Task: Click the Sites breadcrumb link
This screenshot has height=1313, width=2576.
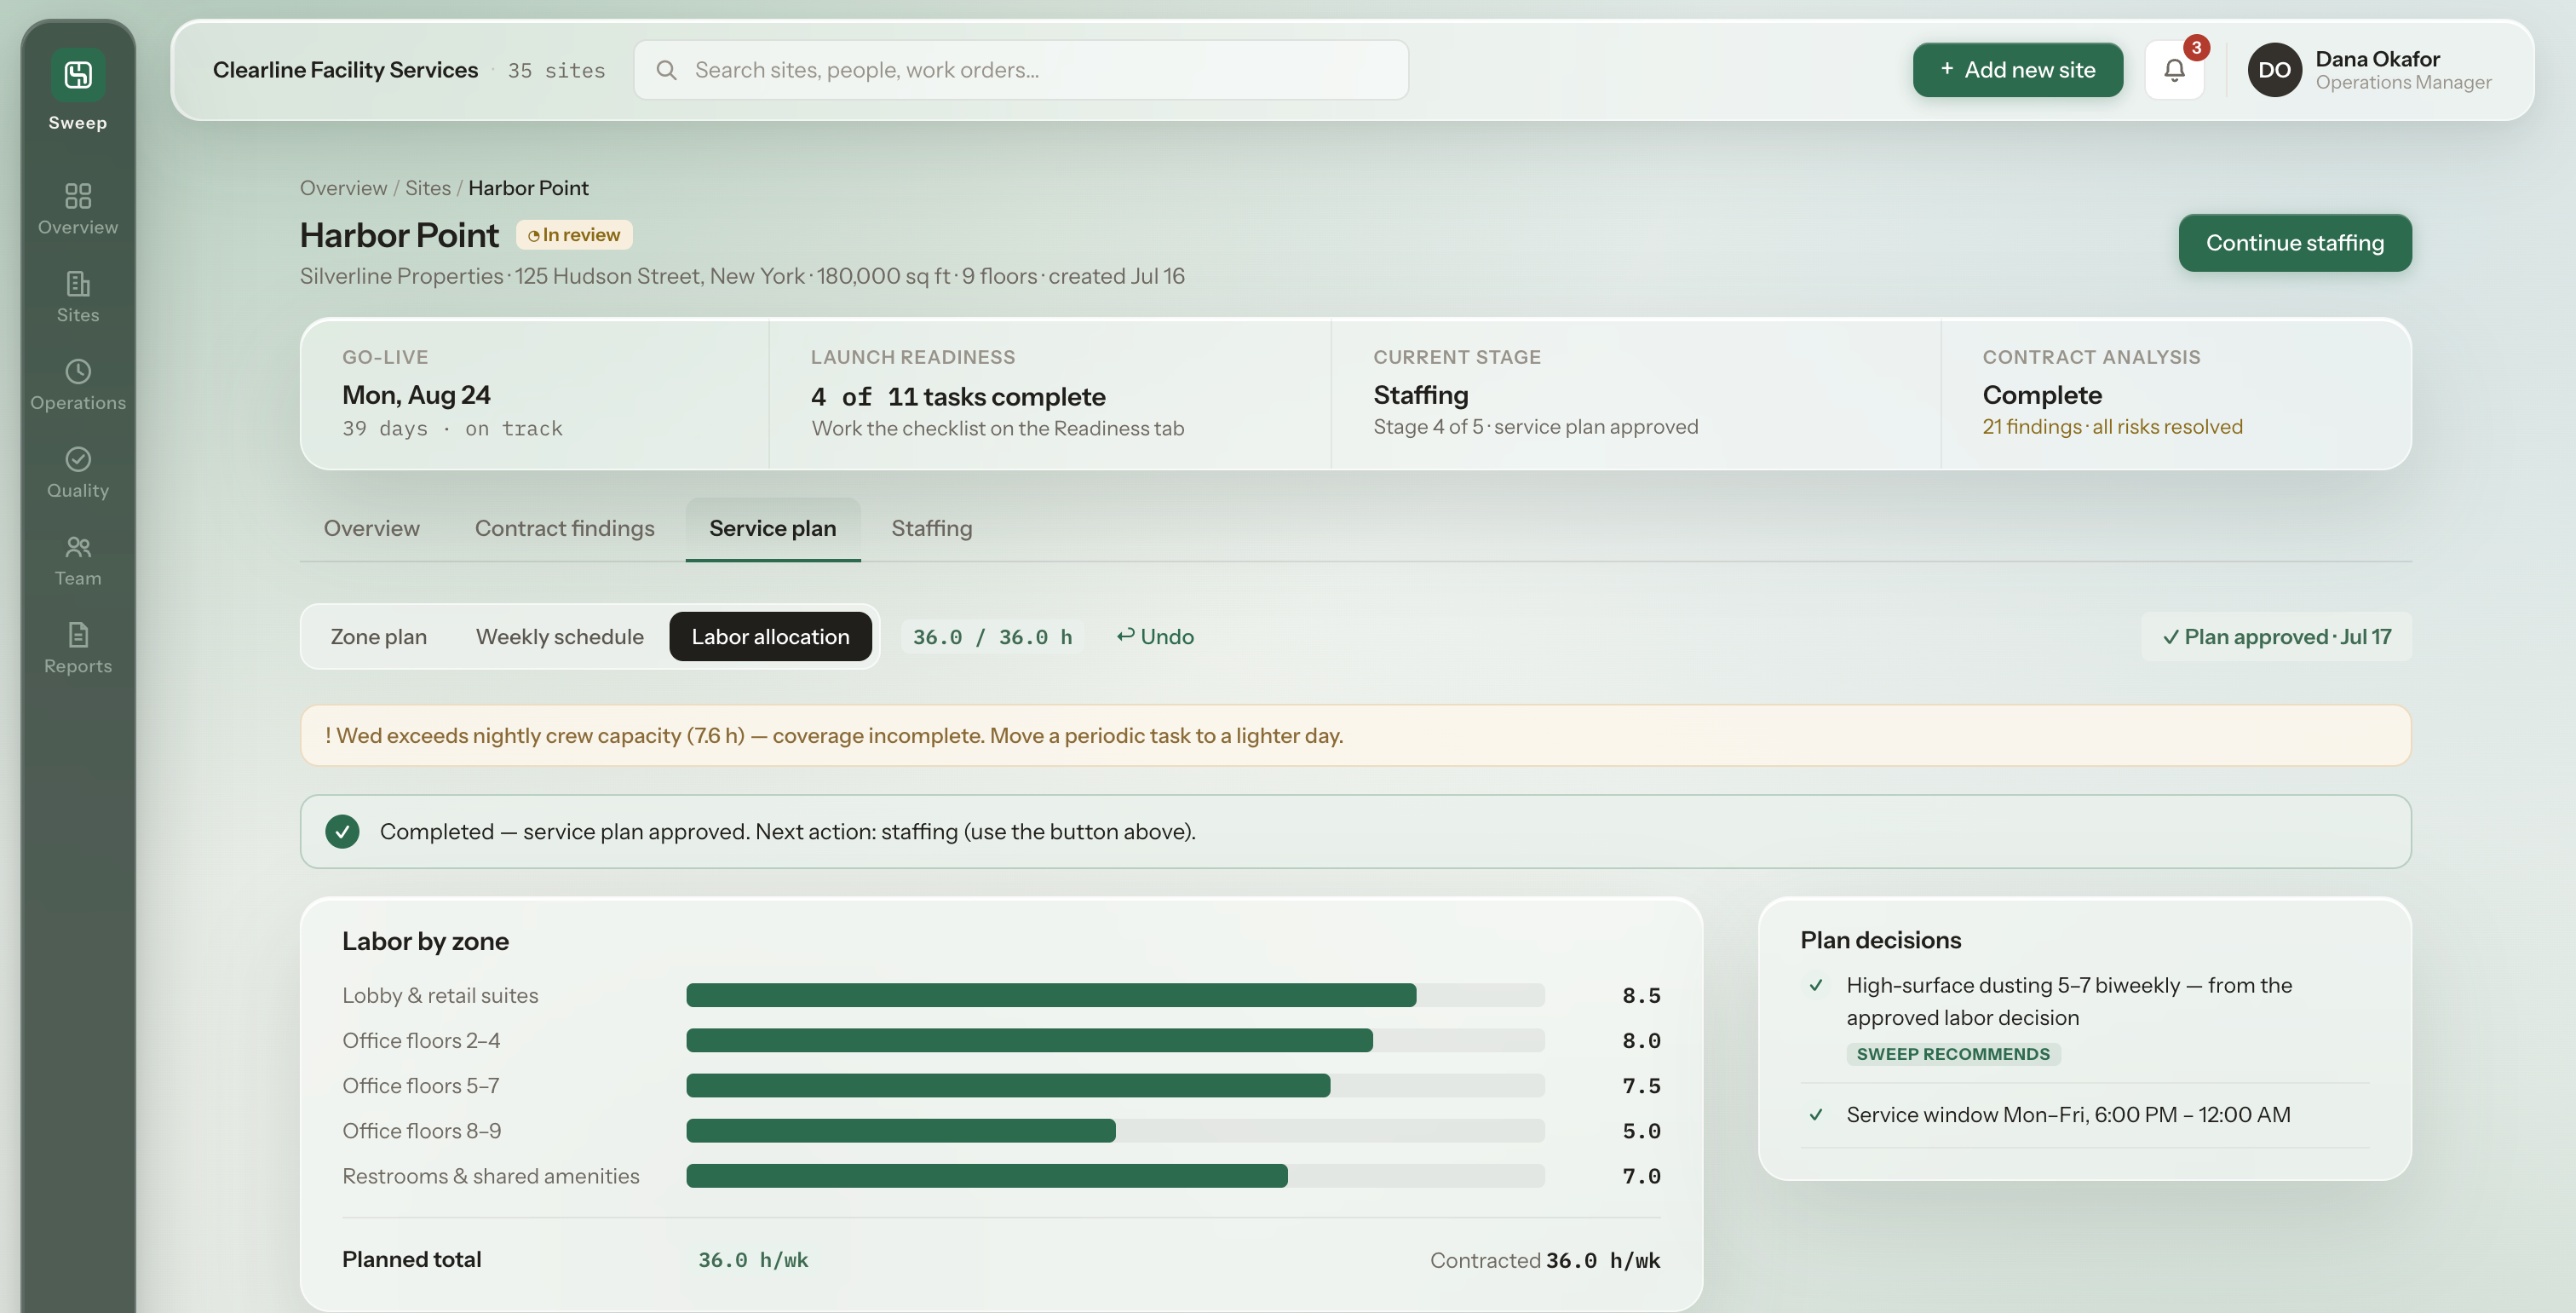Action: 427,188
